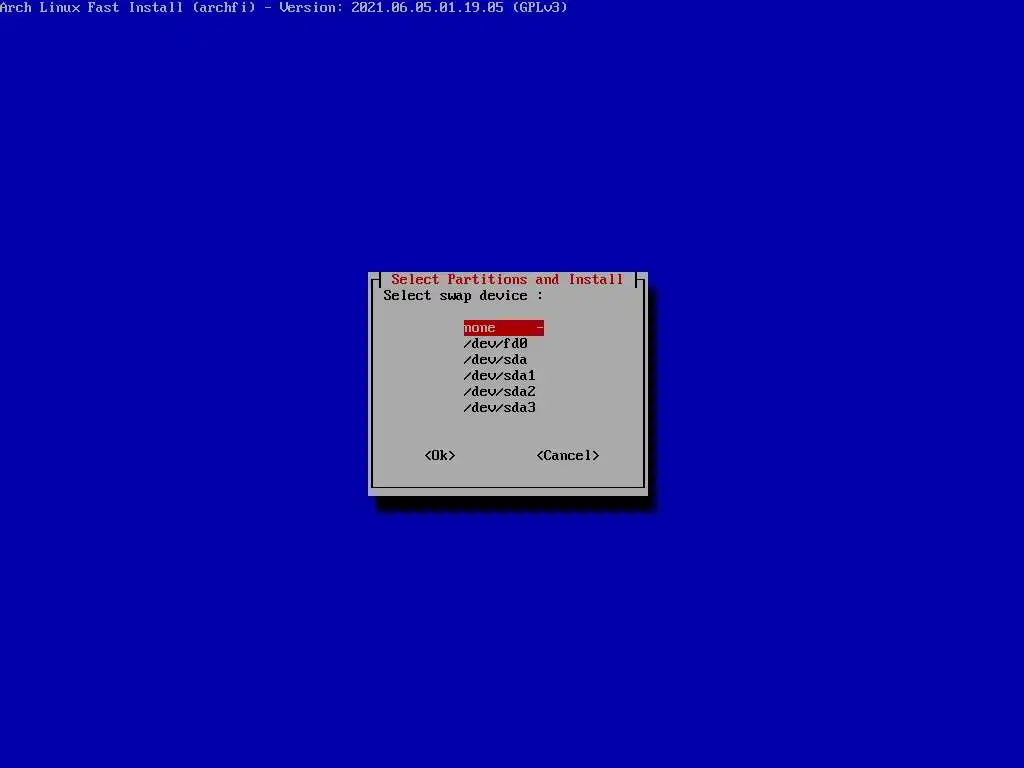The width and height of the screenshot is (1024, 768).
Task: Select /dev/sda3 as swap device
Action: click(500, 408)
